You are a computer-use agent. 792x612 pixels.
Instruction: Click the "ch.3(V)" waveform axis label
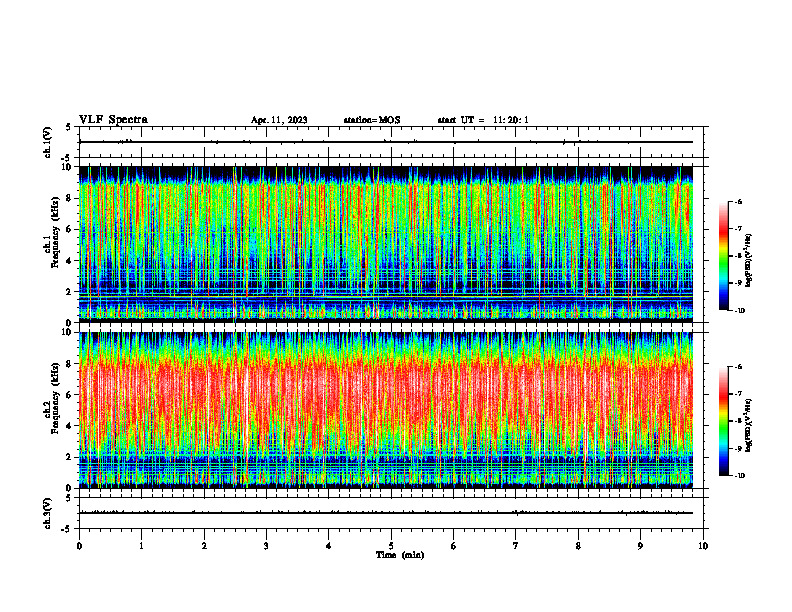pos(47,514)
